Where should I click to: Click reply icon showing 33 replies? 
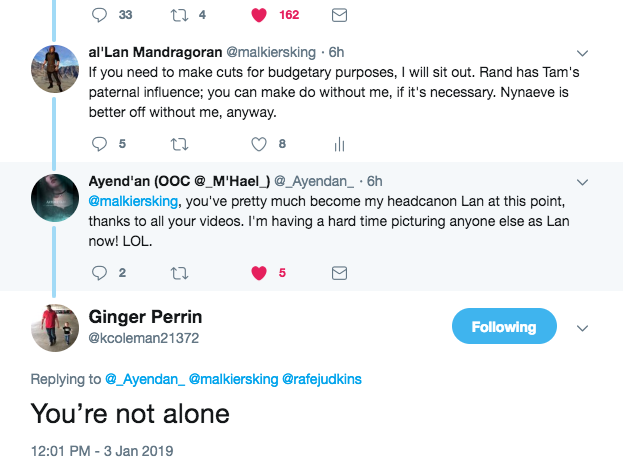tap(99, 15)
